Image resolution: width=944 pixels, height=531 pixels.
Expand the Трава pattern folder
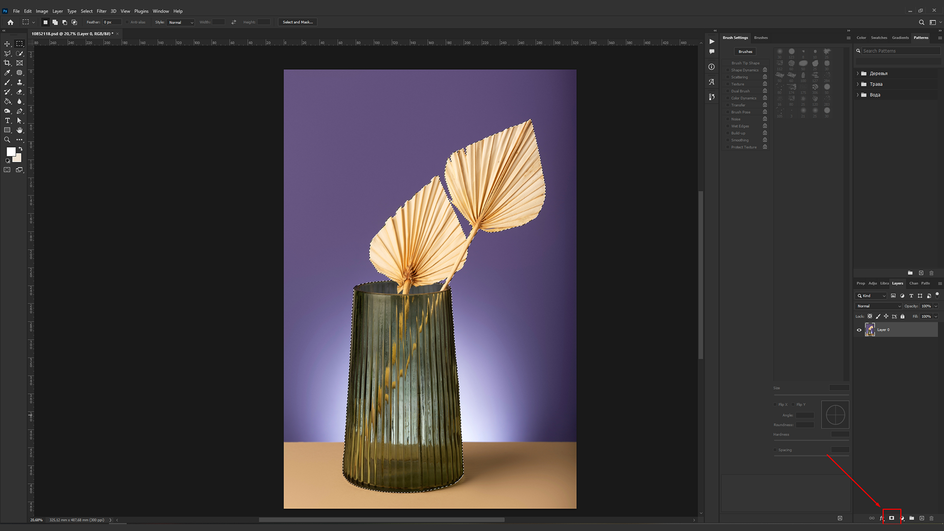tap(858, 84)
